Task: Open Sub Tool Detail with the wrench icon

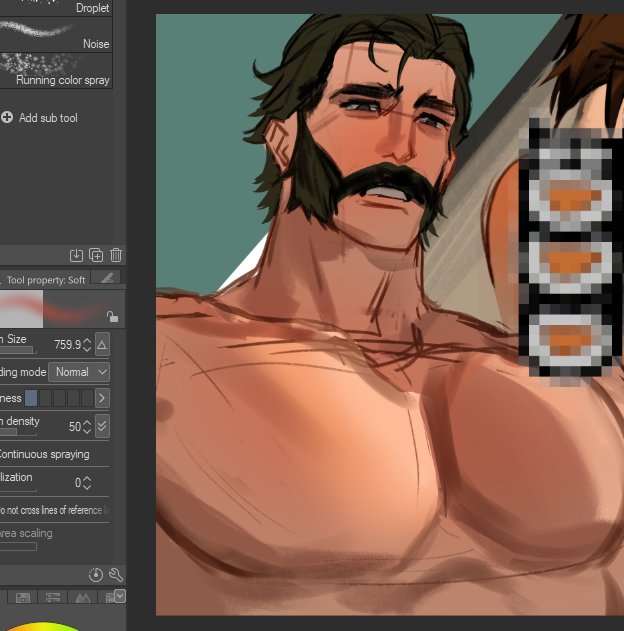Action: coord(116,575)
